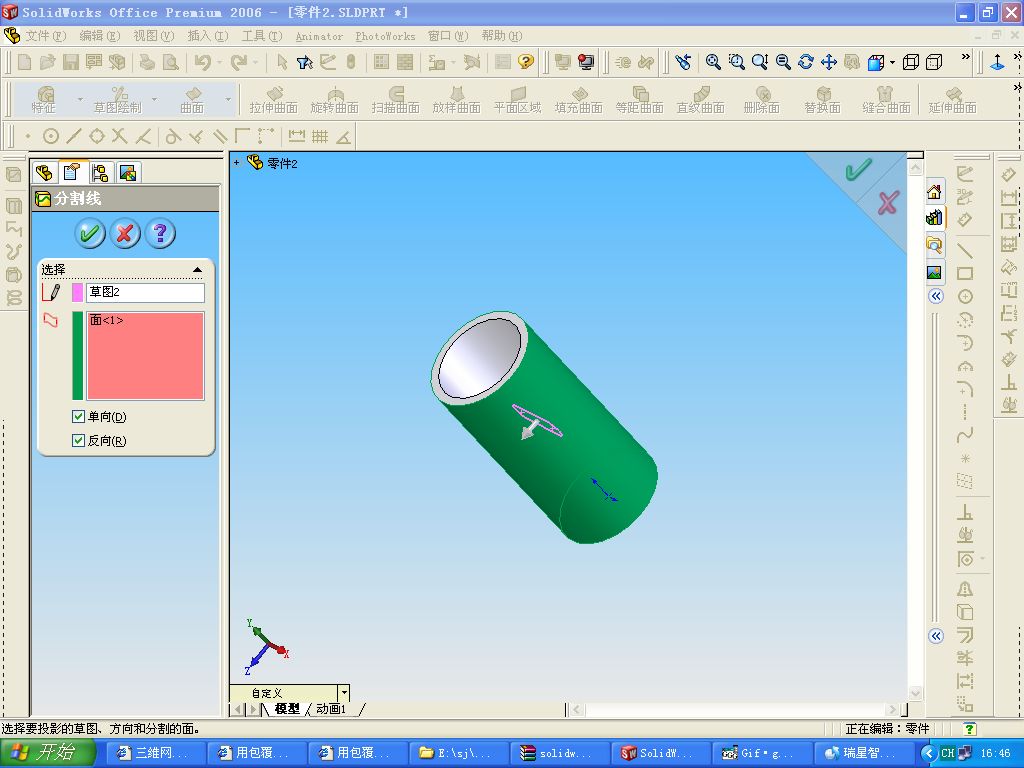The image size is (1024, 768).
Task: Open the 帮助(H) menu
Action: 502,36
